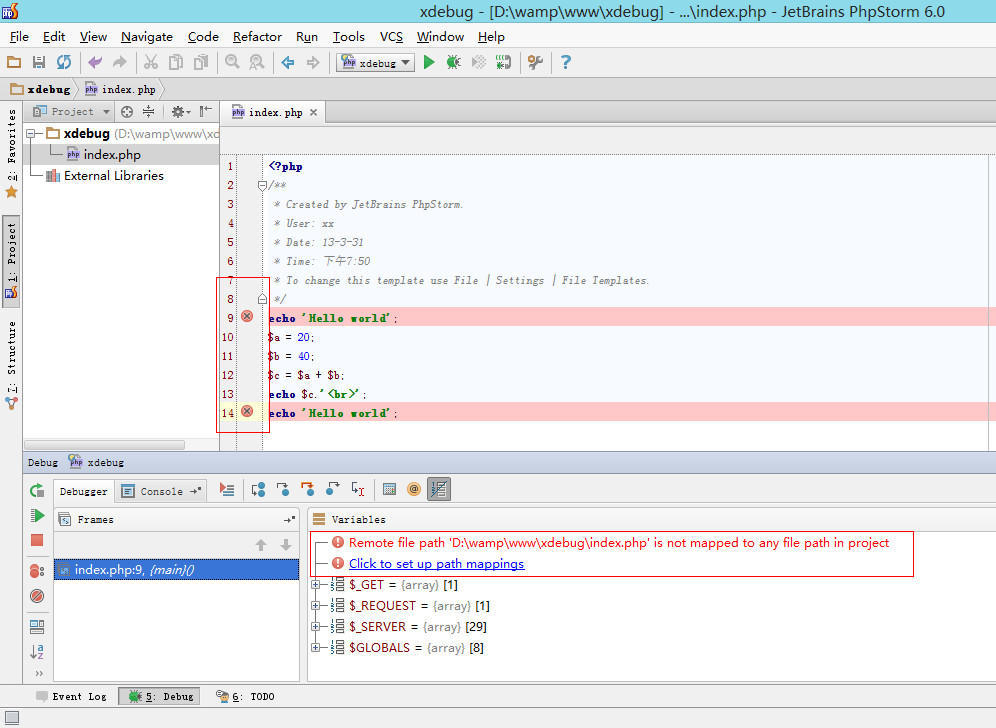Click Show Execution Point icon
This screenshot has height=728, width=996.
[x=227, y=489]
